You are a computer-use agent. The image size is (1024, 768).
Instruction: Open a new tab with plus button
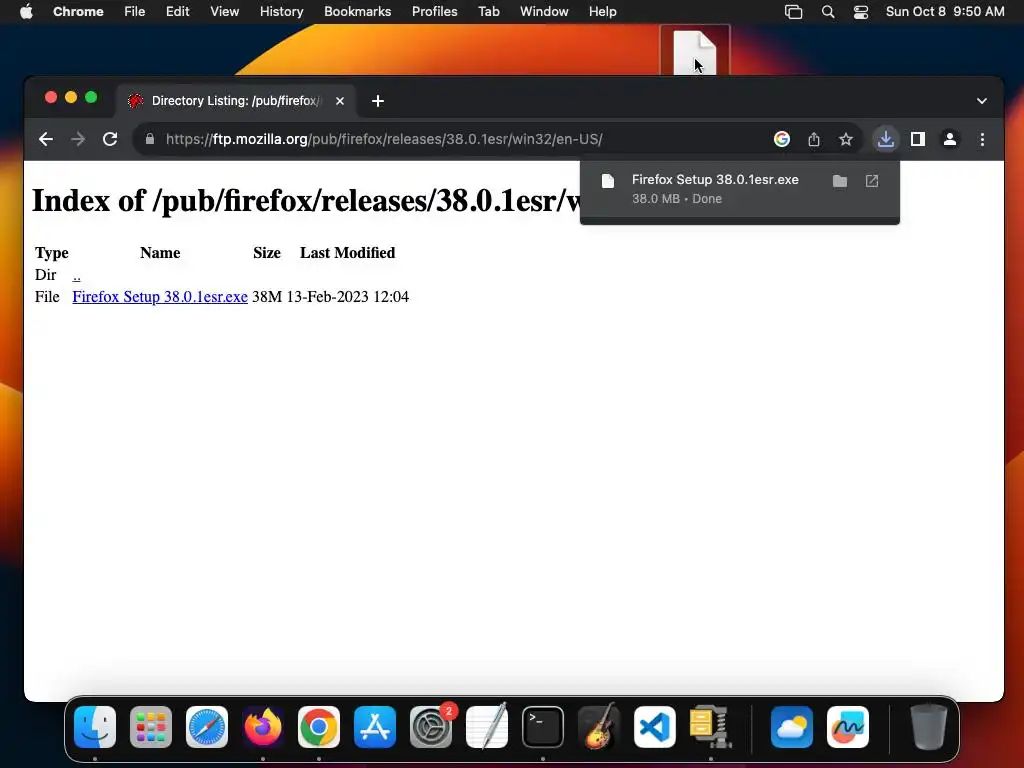(377, 101)
